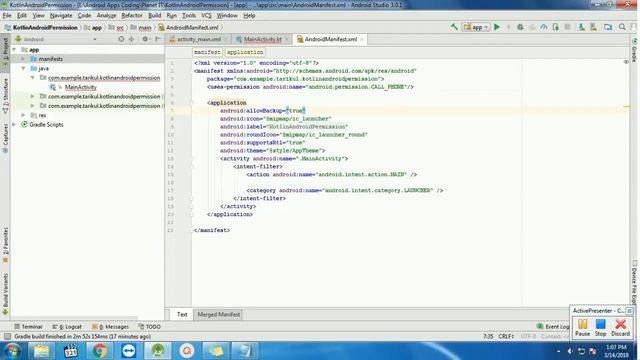
Task: Click the Search Everywhere magnifier icon
Action: coord(622,27)
